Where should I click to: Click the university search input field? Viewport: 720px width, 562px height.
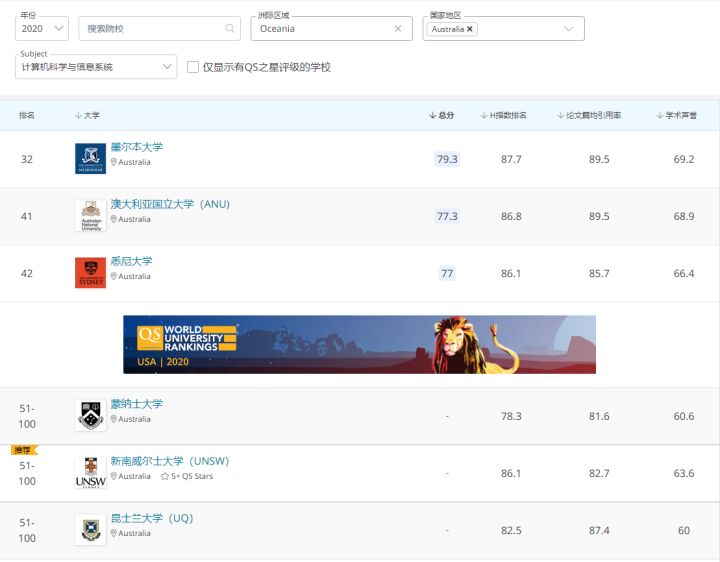coord(159,28)
